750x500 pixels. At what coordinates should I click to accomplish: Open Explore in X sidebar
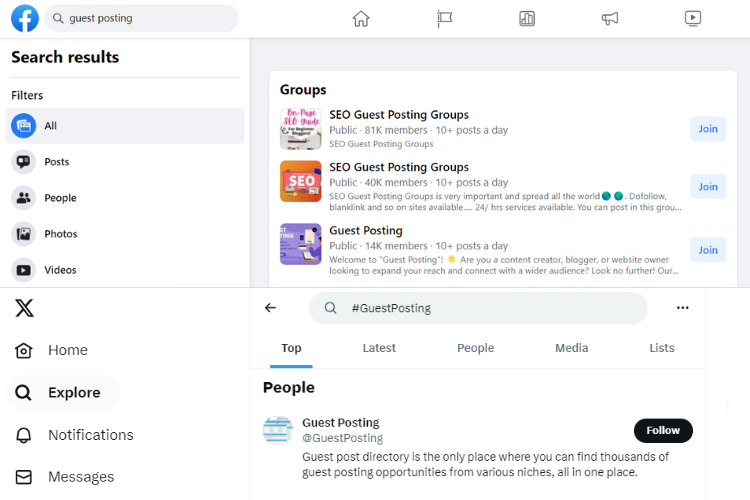point(63,393)
